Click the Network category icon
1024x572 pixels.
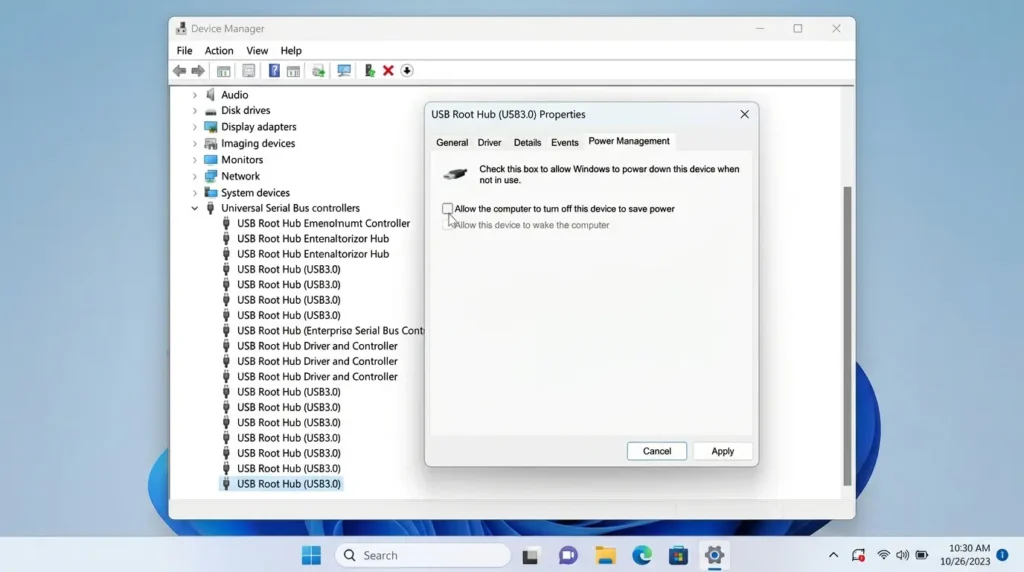click(210, 176)
